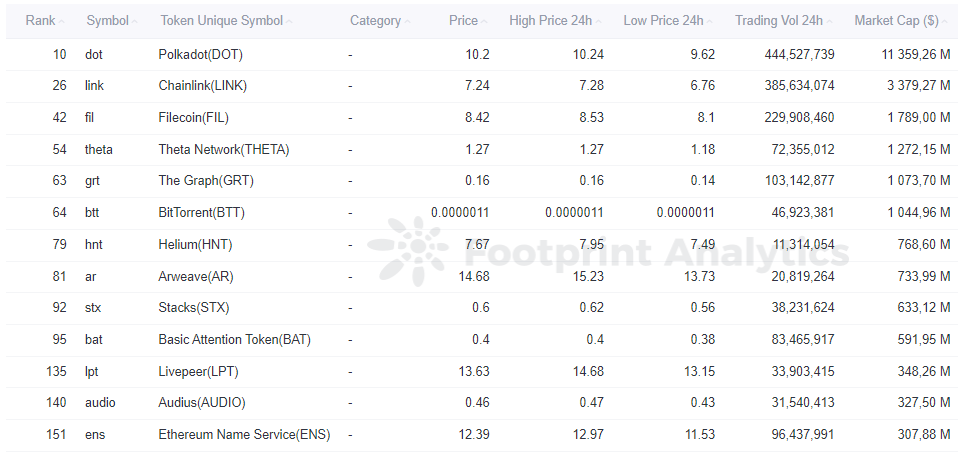The image size is (958, 461).
Task: Select the Ethereum Name Service(ENS) cell
Action: (x=244, y=435)
